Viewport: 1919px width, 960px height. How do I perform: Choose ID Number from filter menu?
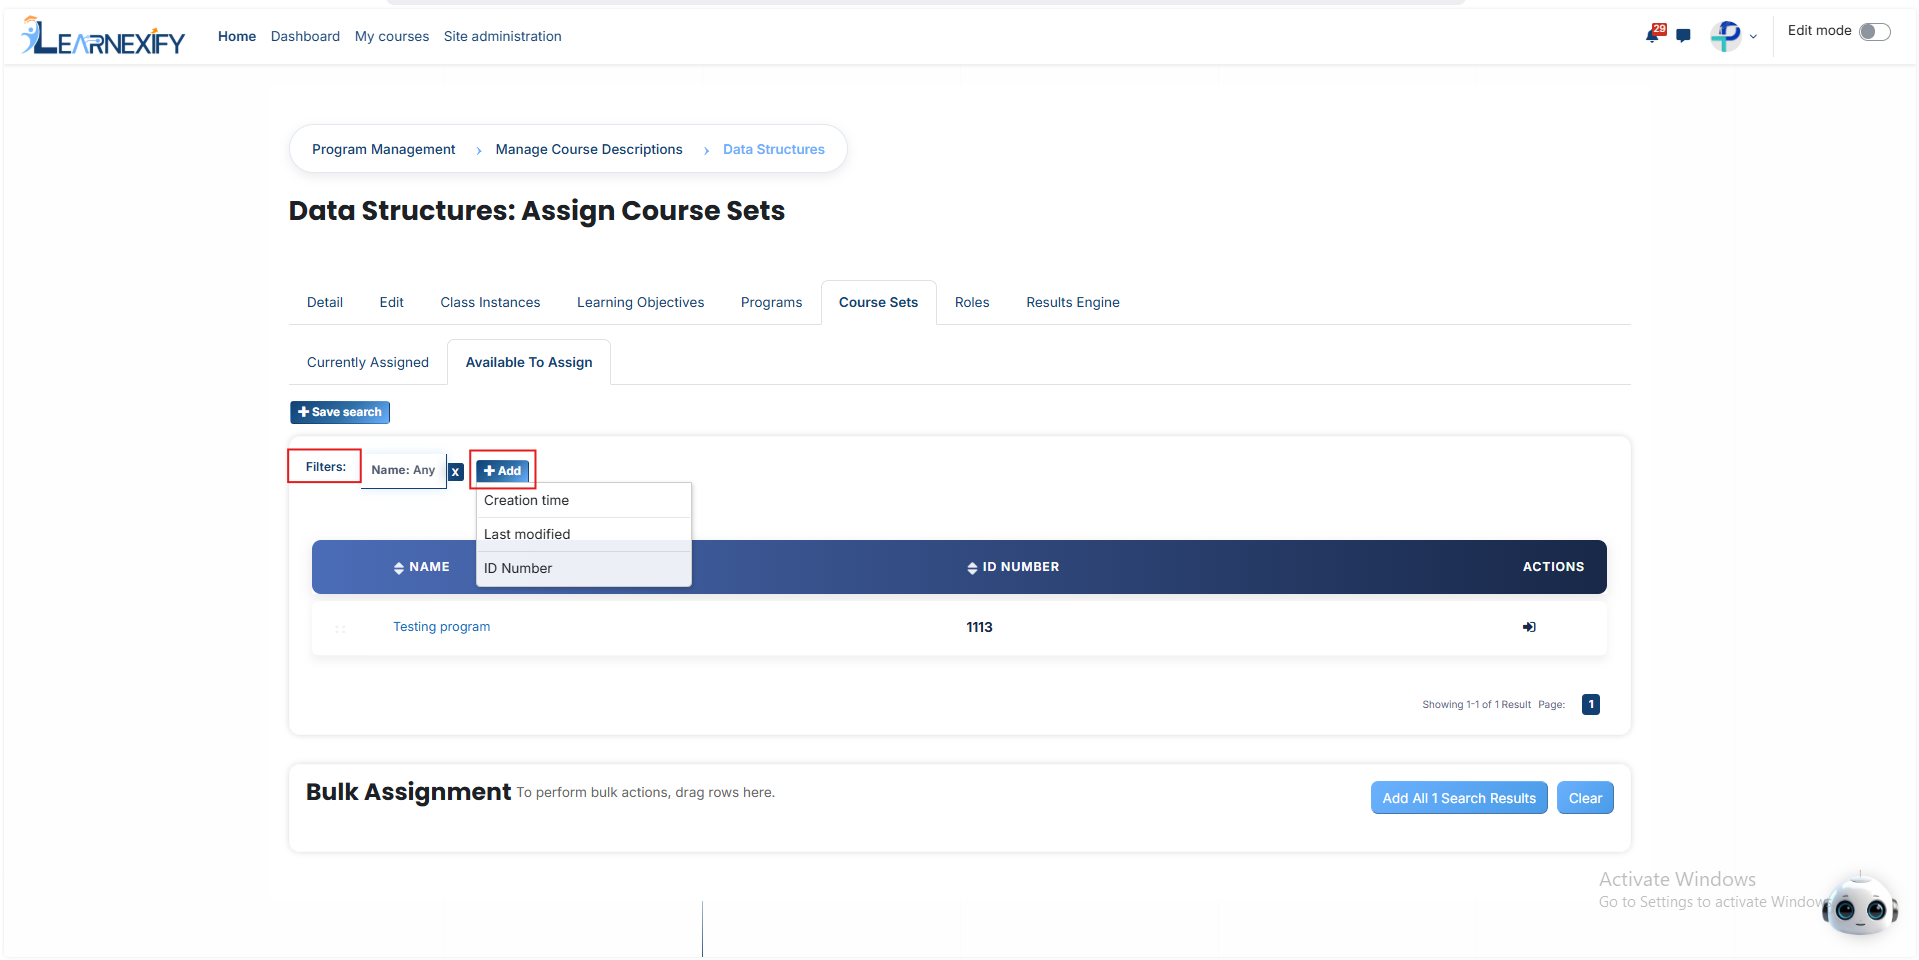point(584,569)
